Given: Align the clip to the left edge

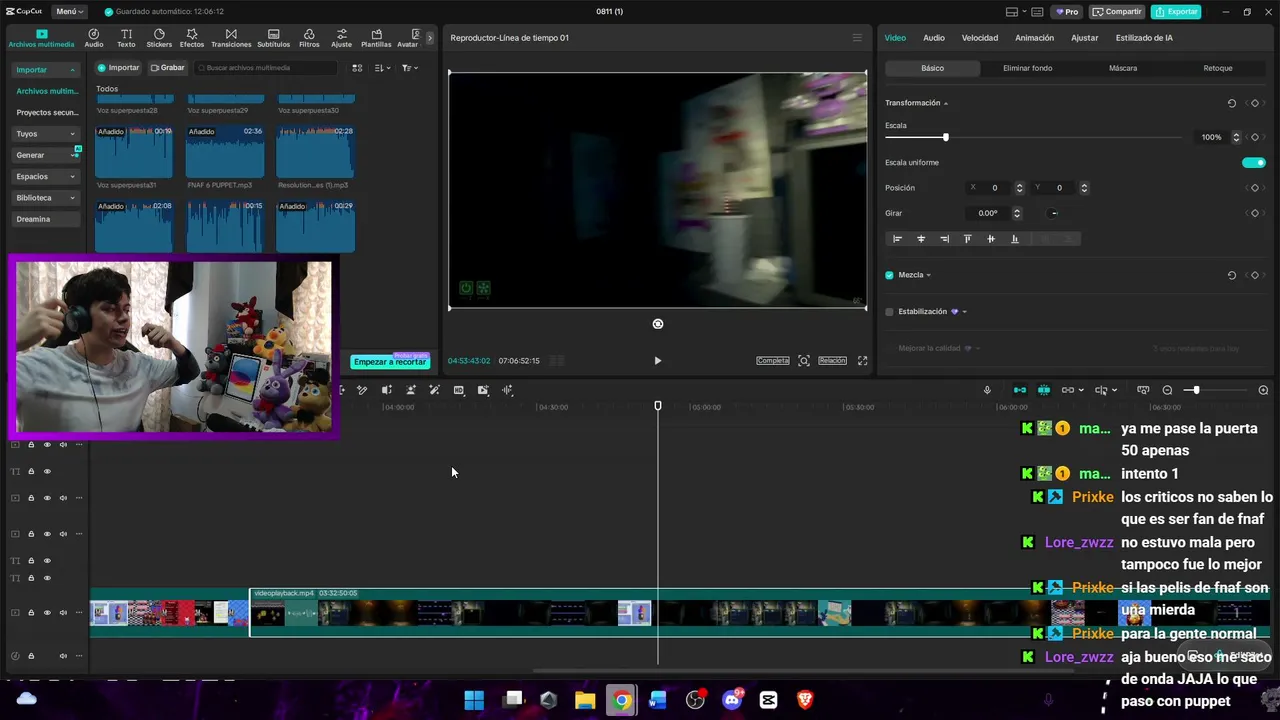Looking at the screenshot, I should [897, 239].
